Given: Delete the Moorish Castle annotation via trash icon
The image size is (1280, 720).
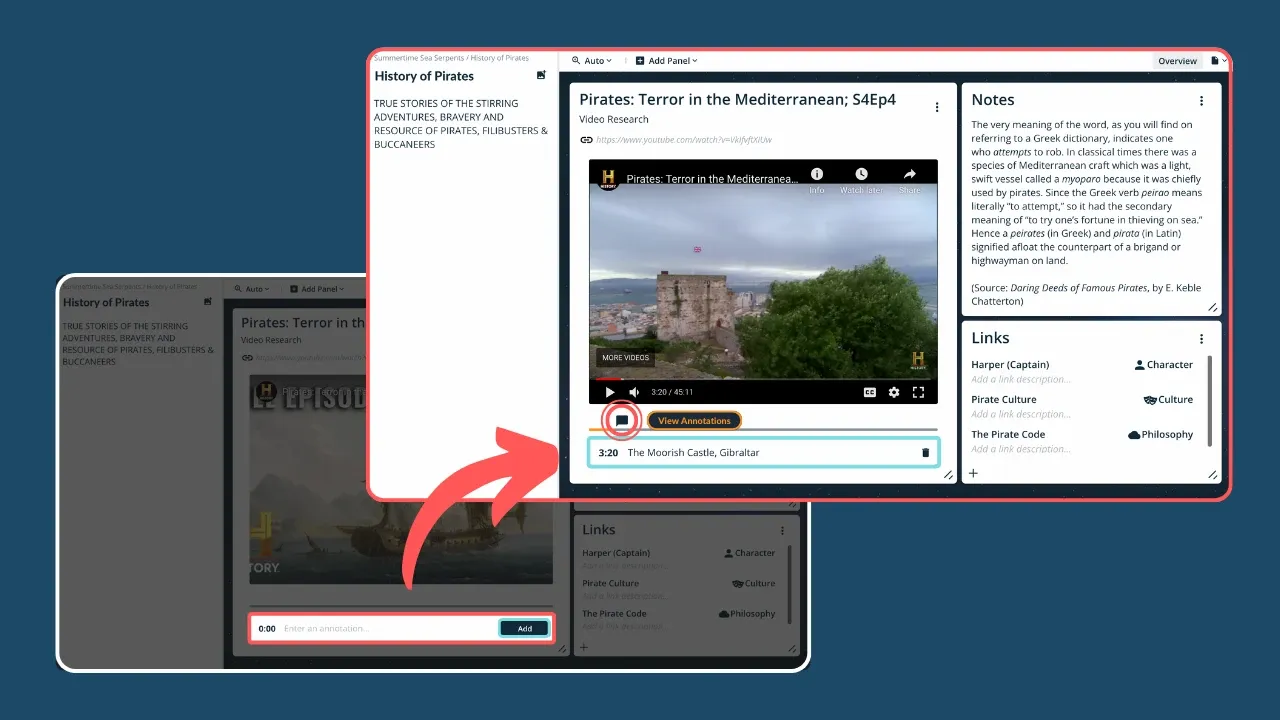Looking at the screenshot, I should coord(924,452).
